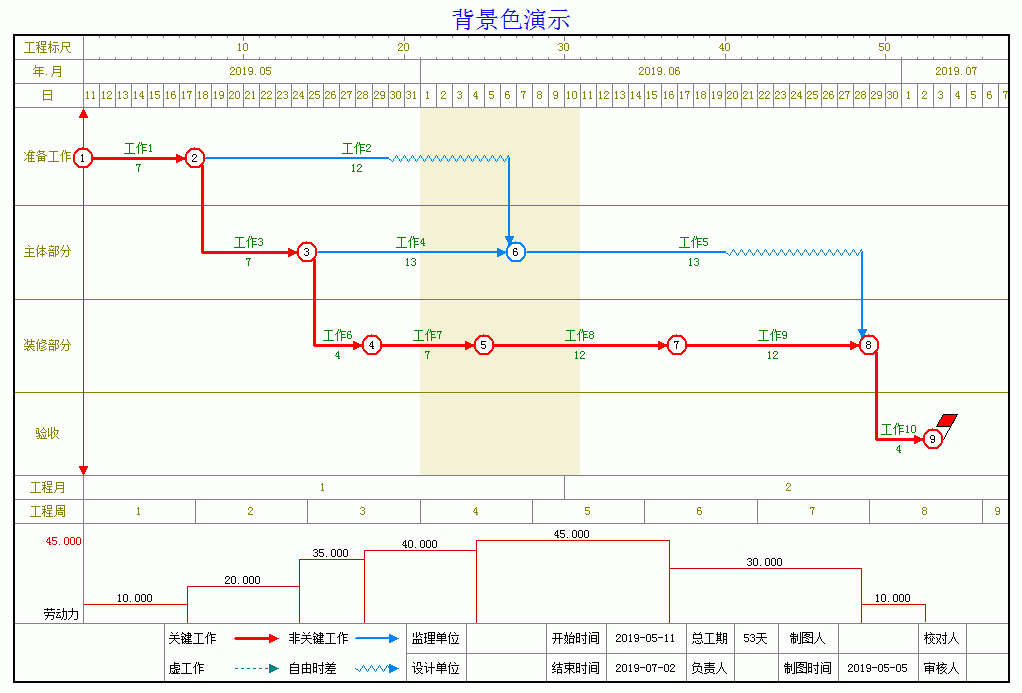Click node 8 circle before 工作10
Image resolution: width=1022 pixels, height=693 pixels.
868,345
